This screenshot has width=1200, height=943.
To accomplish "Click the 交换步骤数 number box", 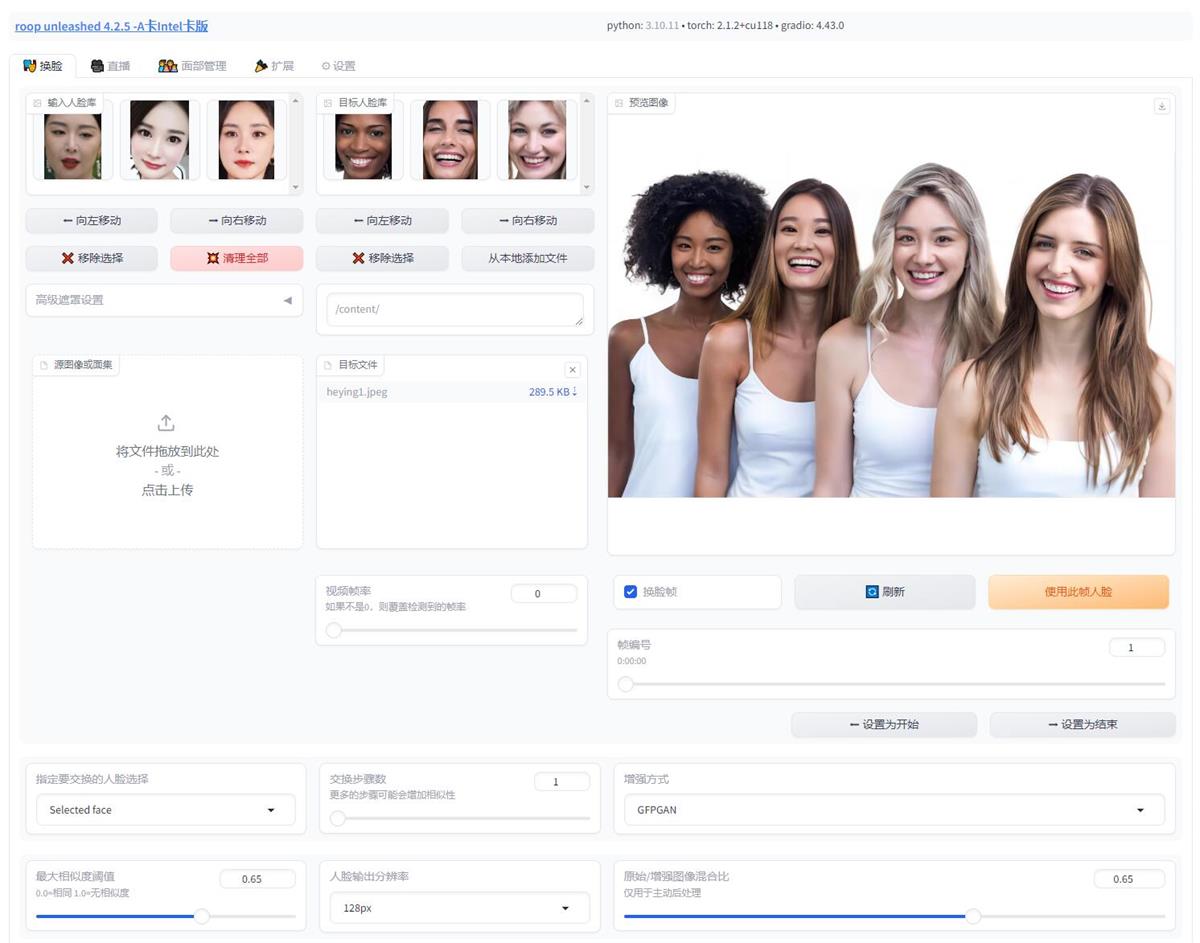I will tap(561, 782).
